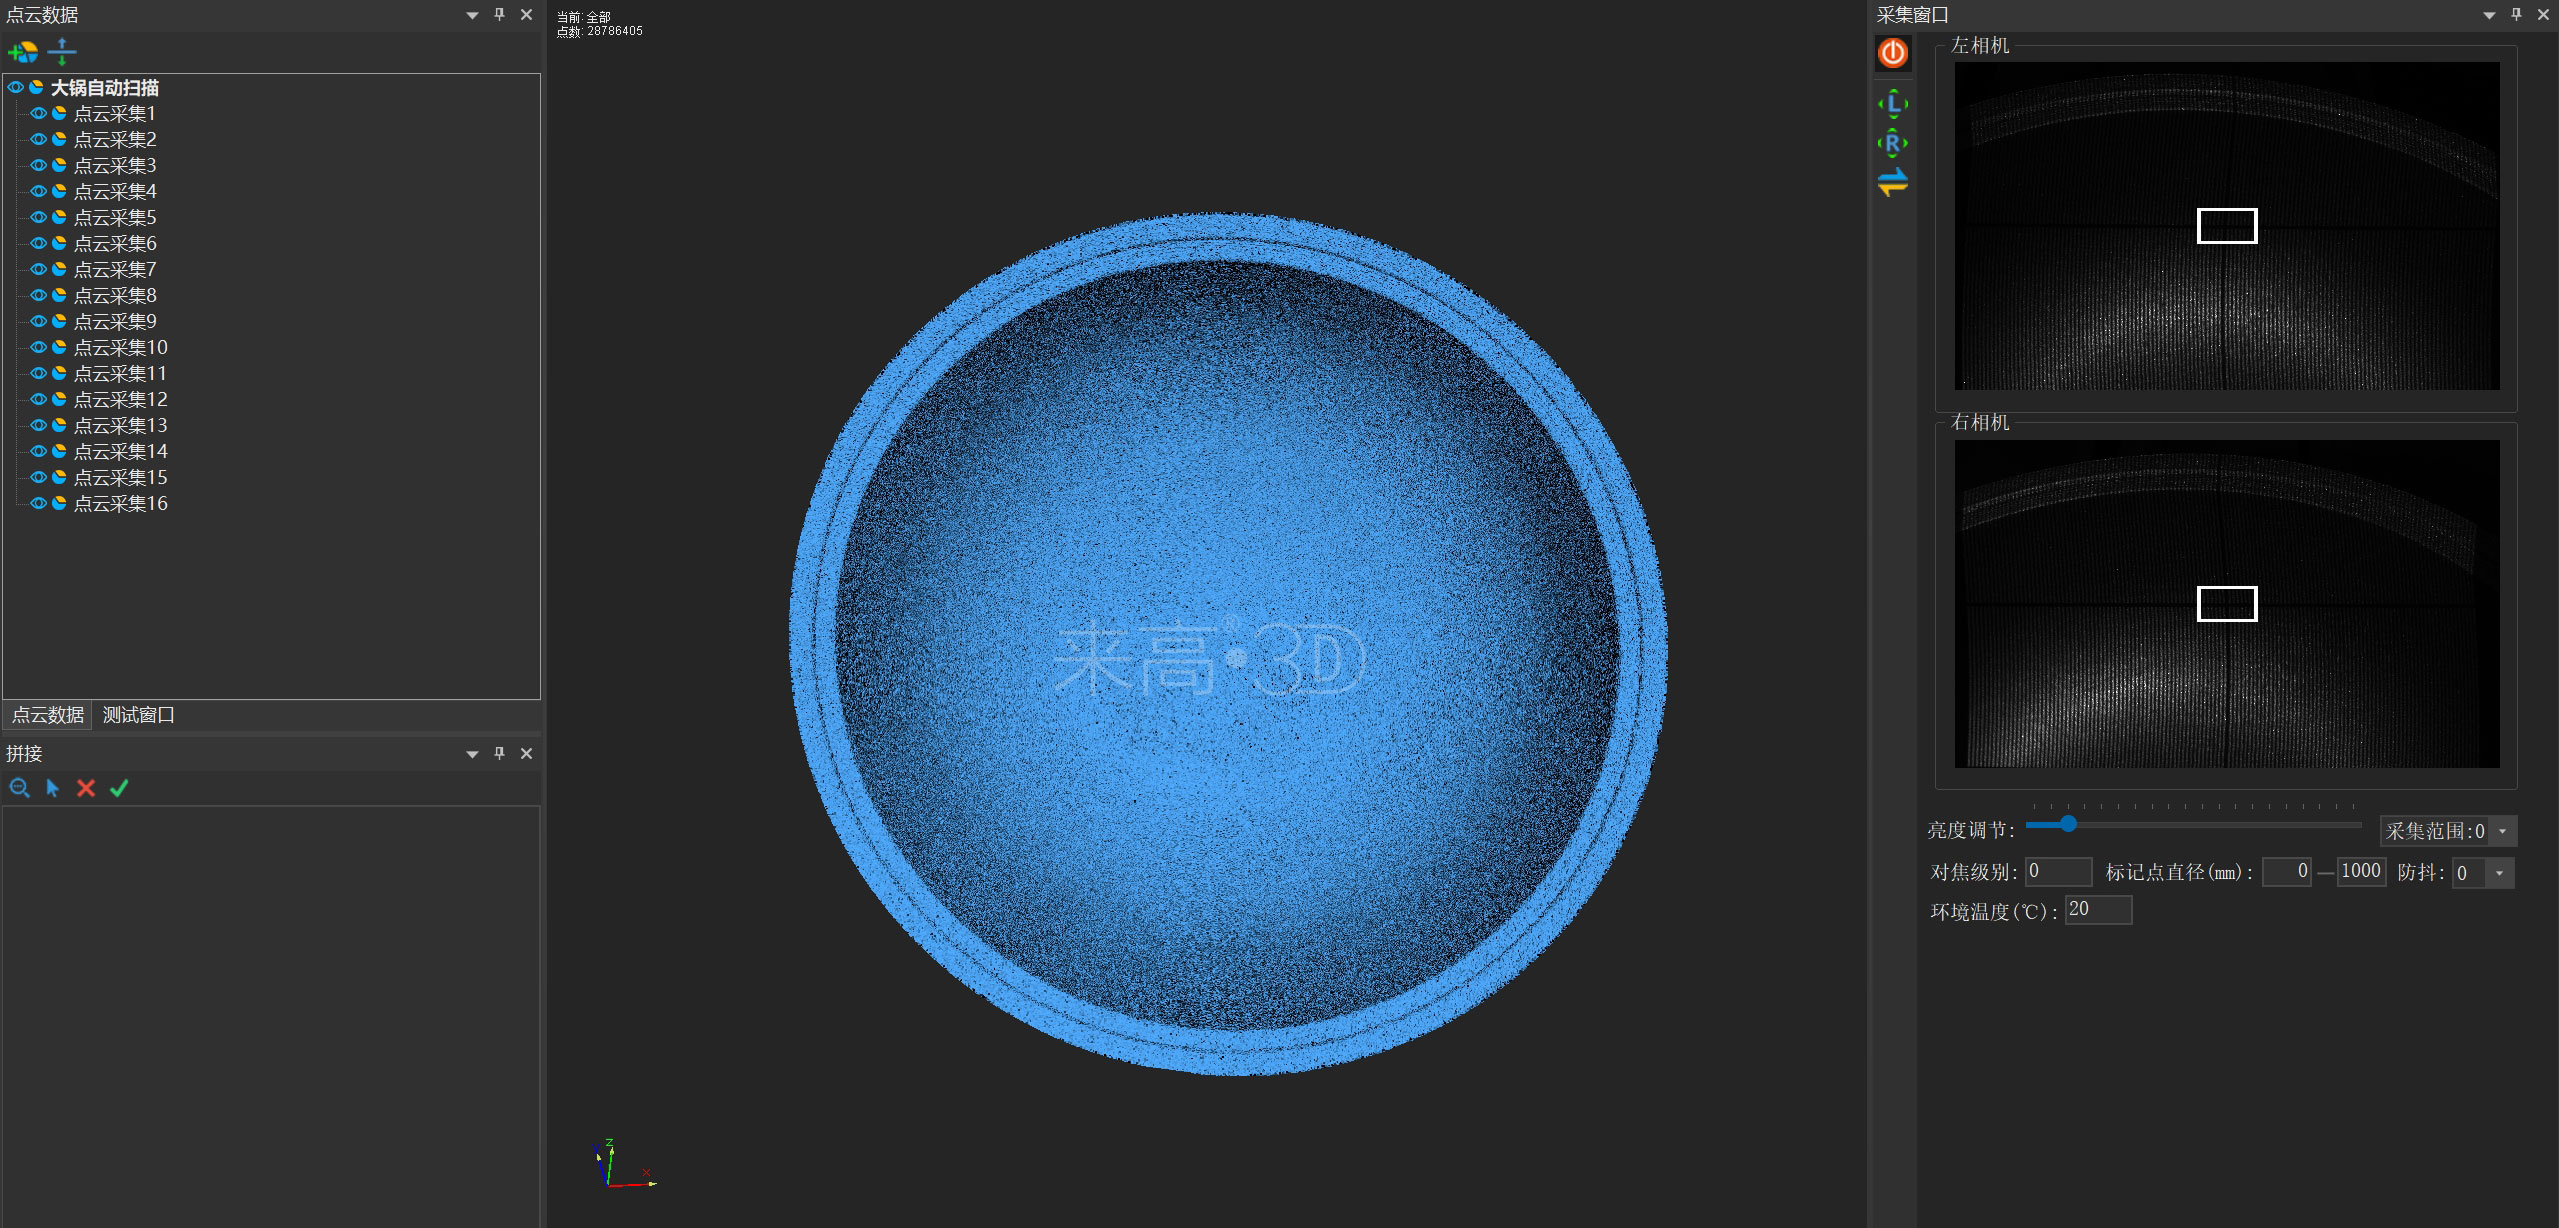Select the left camera L icon
The width and height of the screenshot is (2559, 1228).
[1892, 104]
